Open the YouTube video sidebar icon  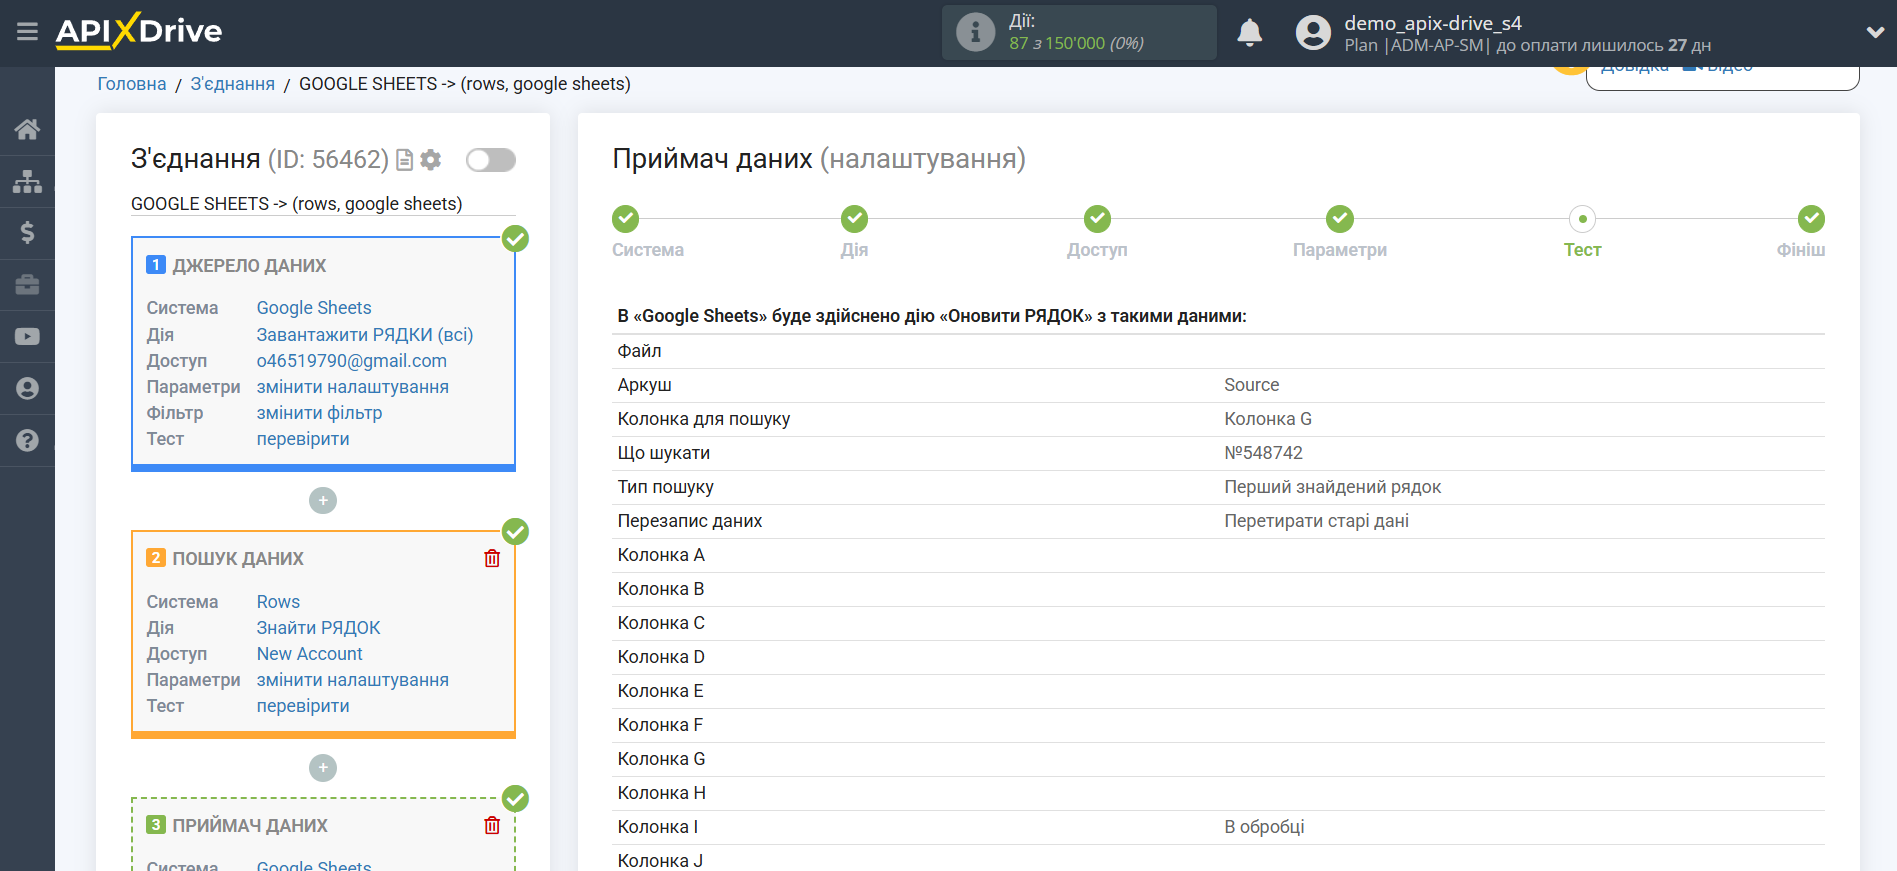27,337
